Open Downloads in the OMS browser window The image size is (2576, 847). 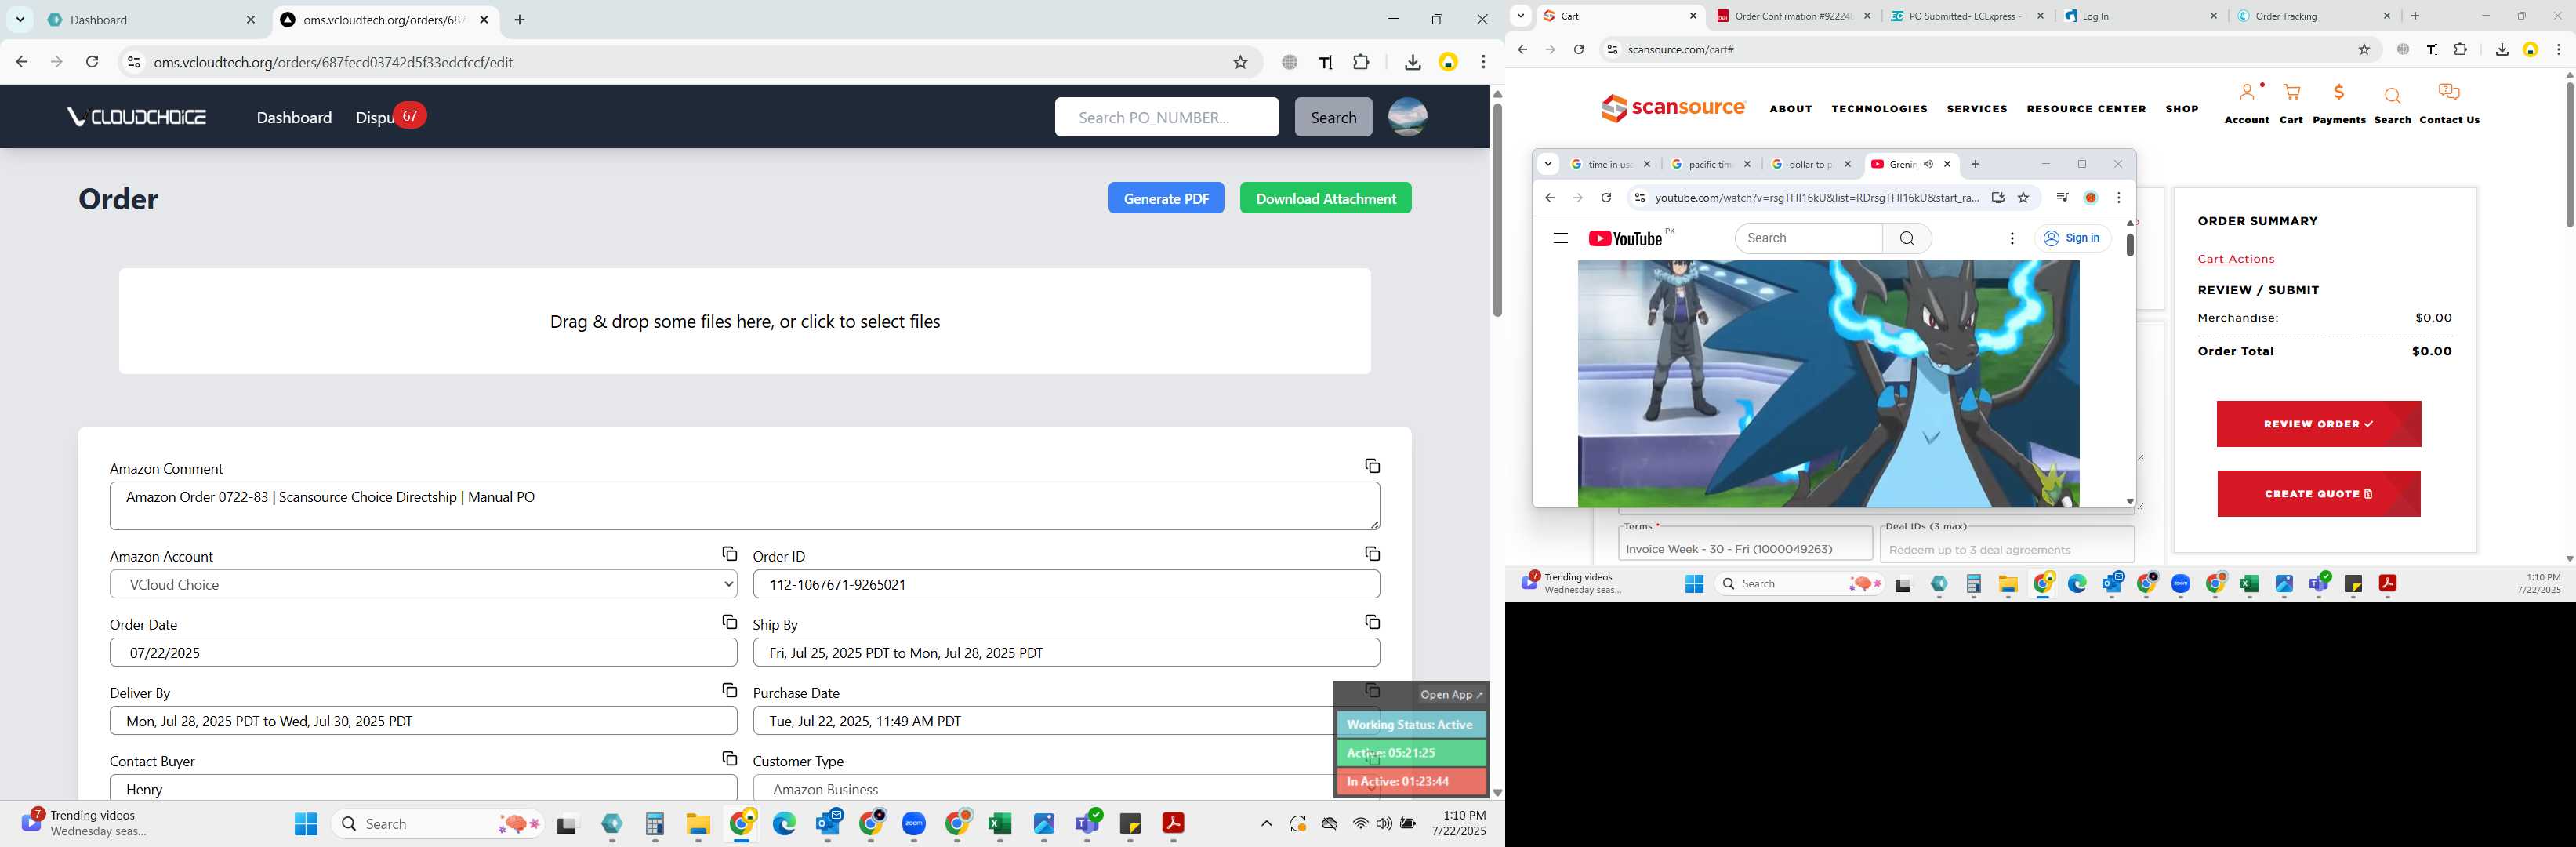pyautogui.click(x=1412, y=62)
